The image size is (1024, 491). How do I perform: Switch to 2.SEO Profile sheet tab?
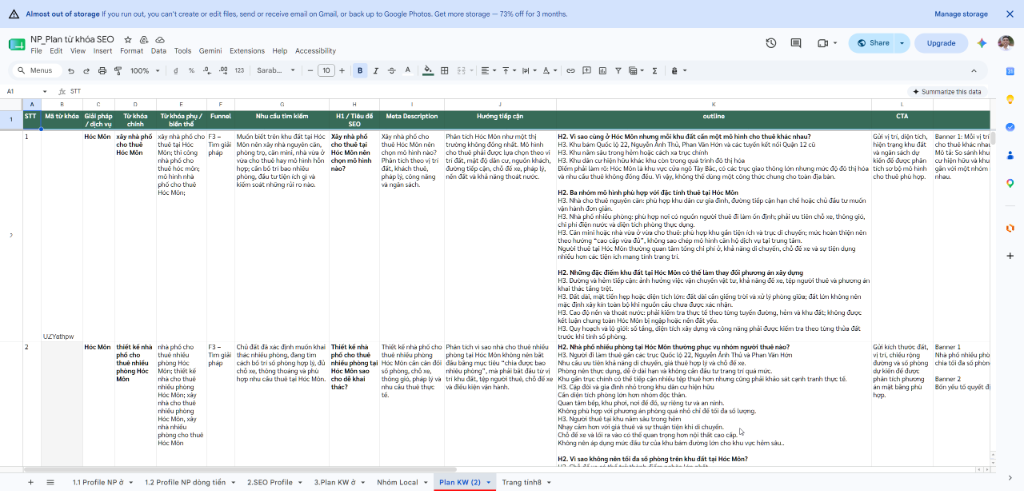pos(269,483)
